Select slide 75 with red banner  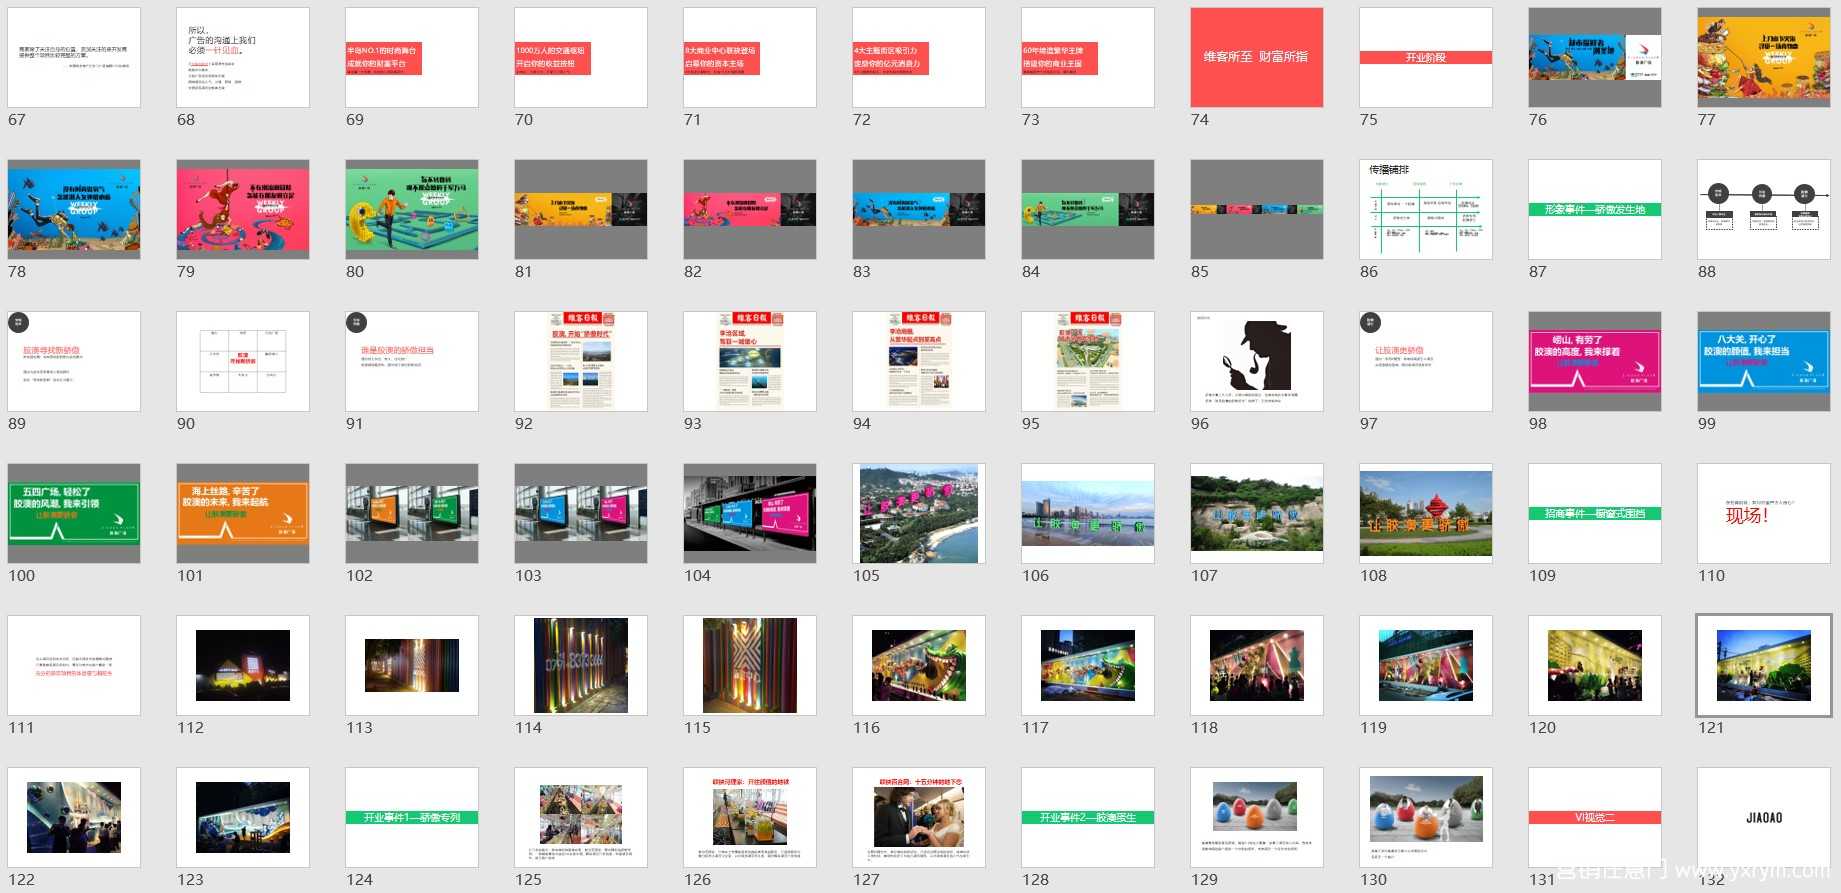[x=1426, y=57]
